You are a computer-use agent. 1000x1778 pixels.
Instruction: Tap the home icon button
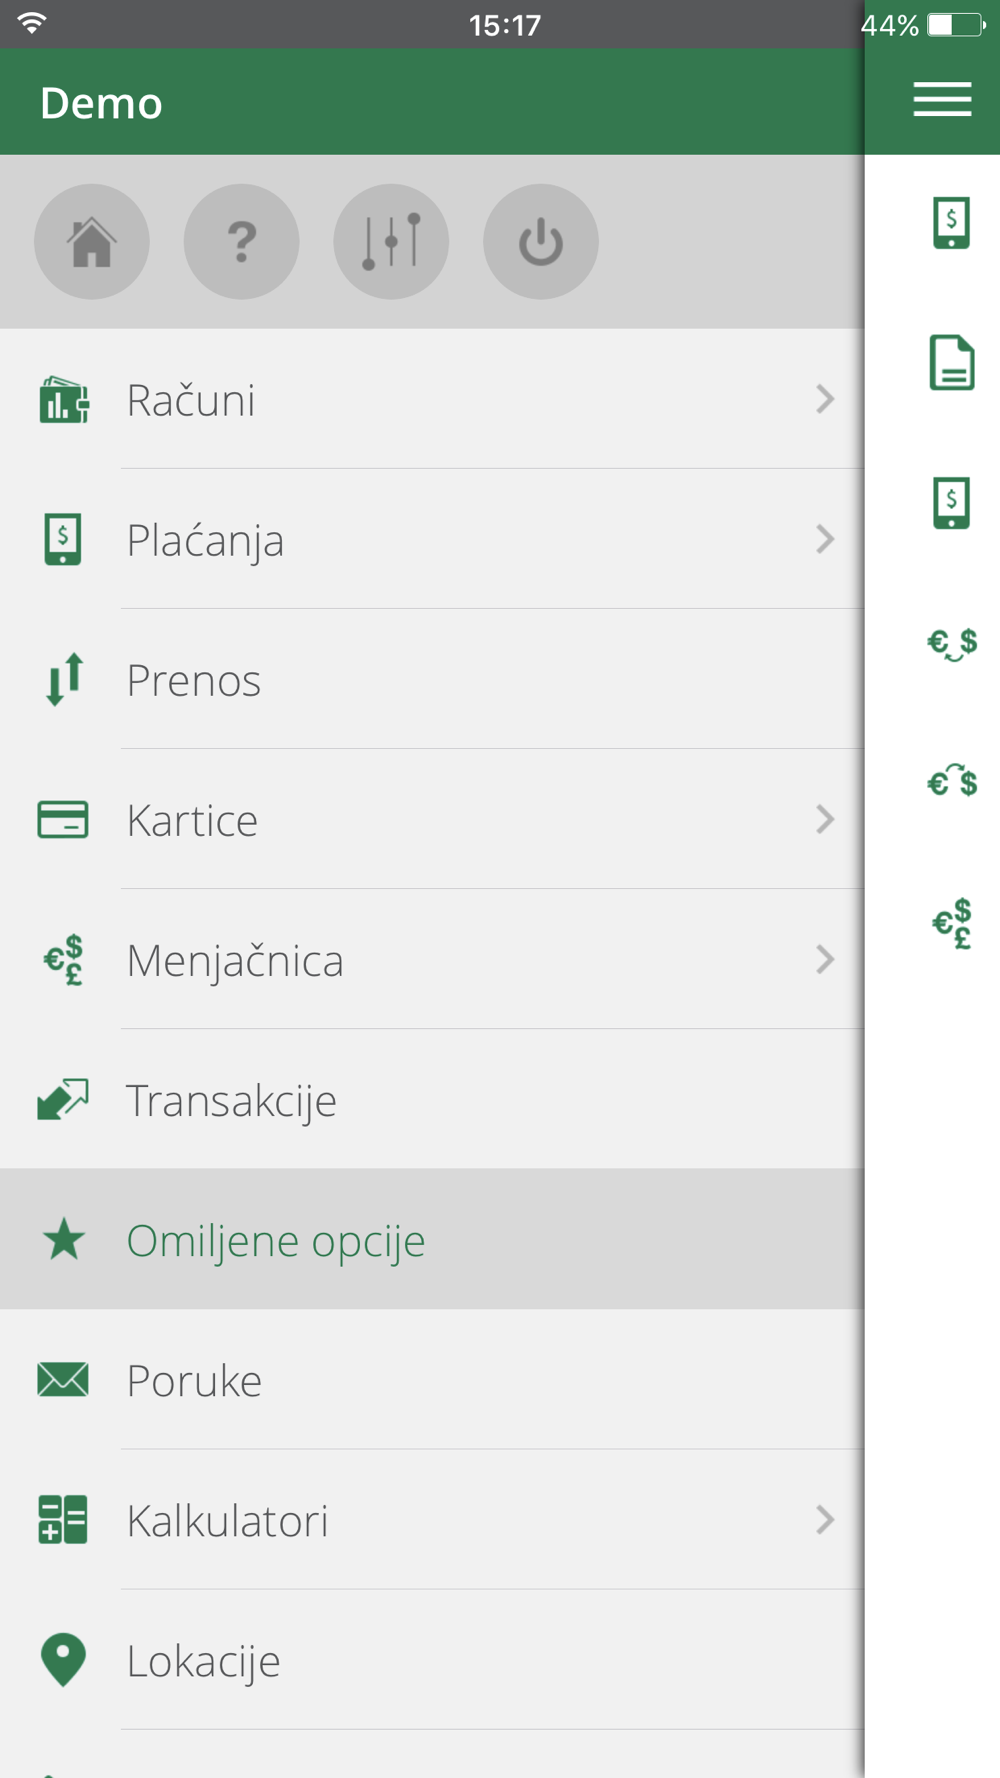coord(92,241)
